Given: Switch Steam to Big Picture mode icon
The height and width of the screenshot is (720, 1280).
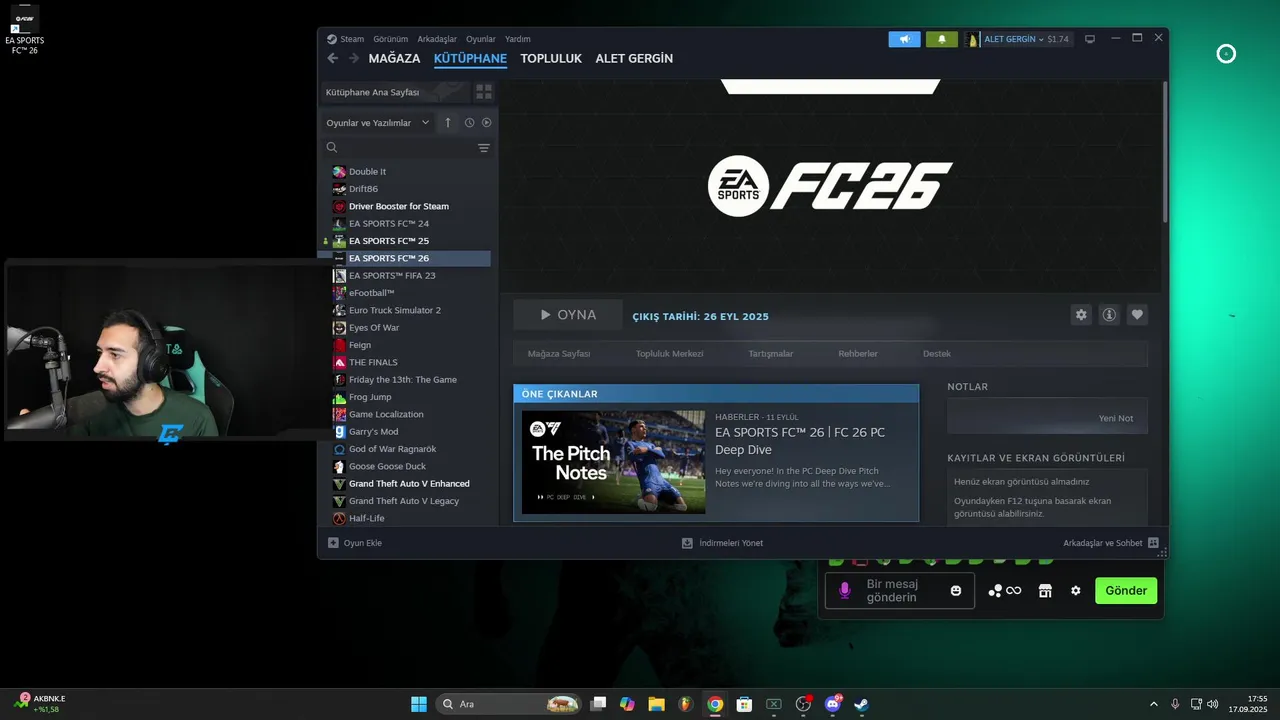Looking at the screenshot, I should pyautogui.click(x=1090, y=39).
